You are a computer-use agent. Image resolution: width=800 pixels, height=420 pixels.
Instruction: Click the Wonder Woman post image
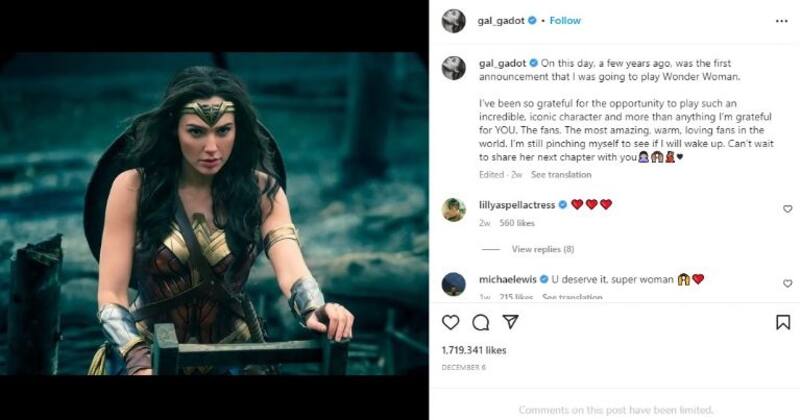pyautogui.click(x=214, y=212)
